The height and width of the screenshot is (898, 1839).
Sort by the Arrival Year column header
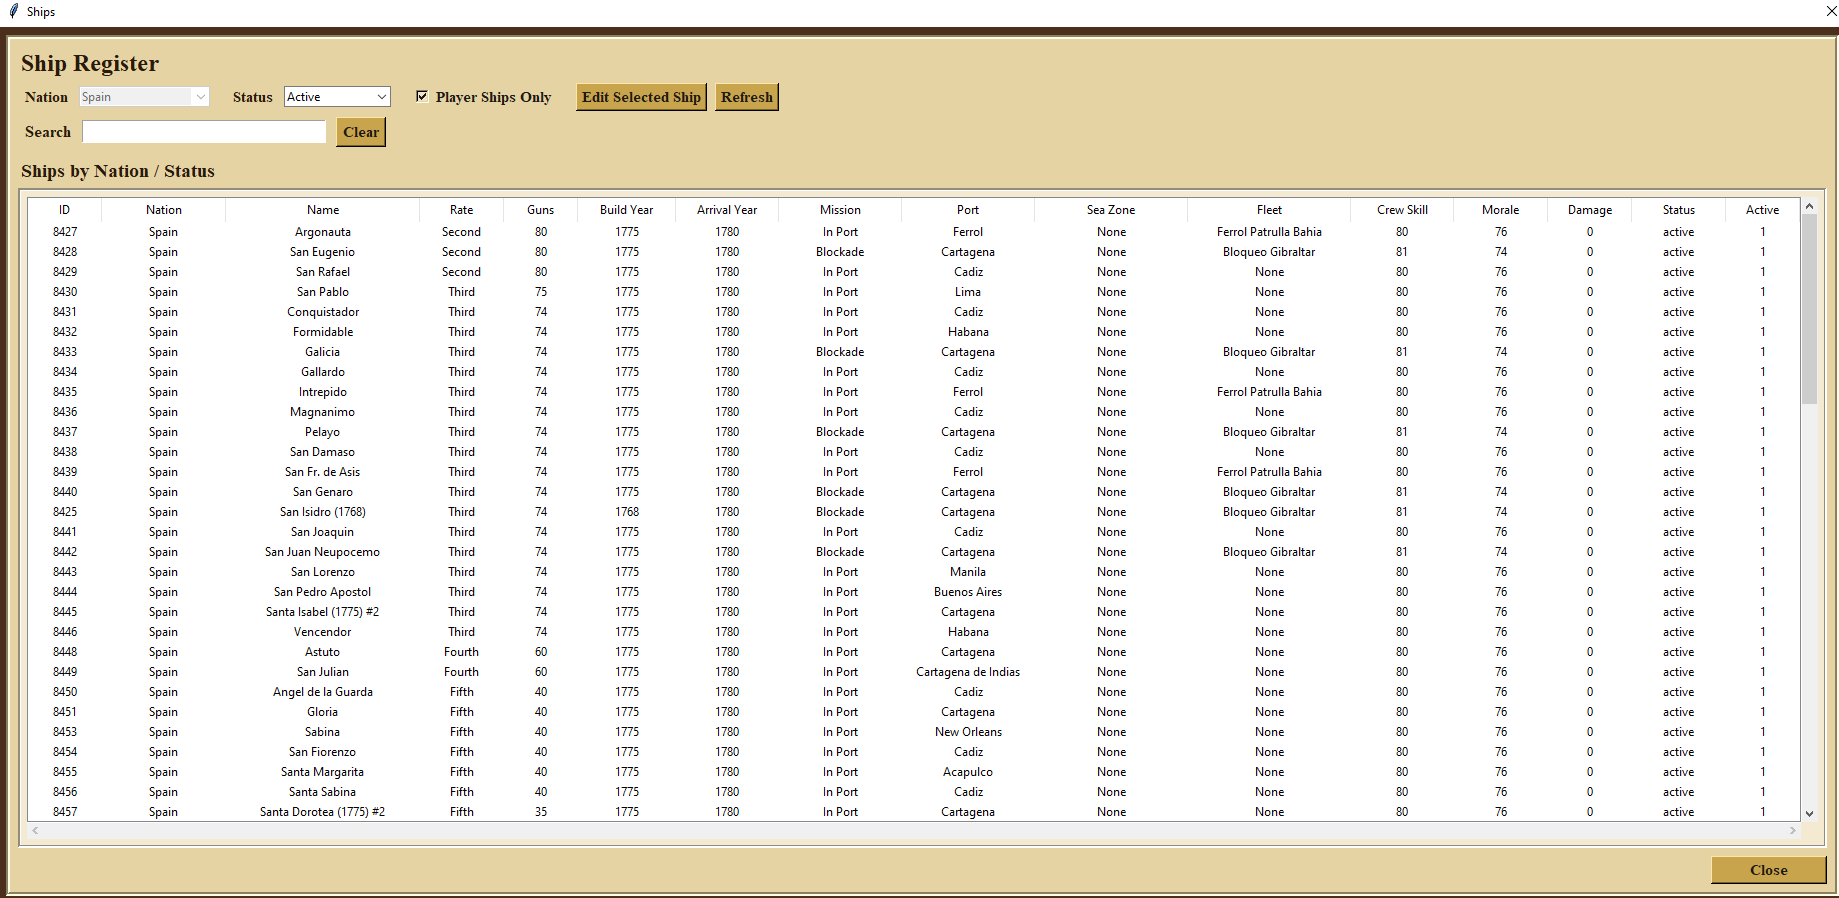coord(727,210)
